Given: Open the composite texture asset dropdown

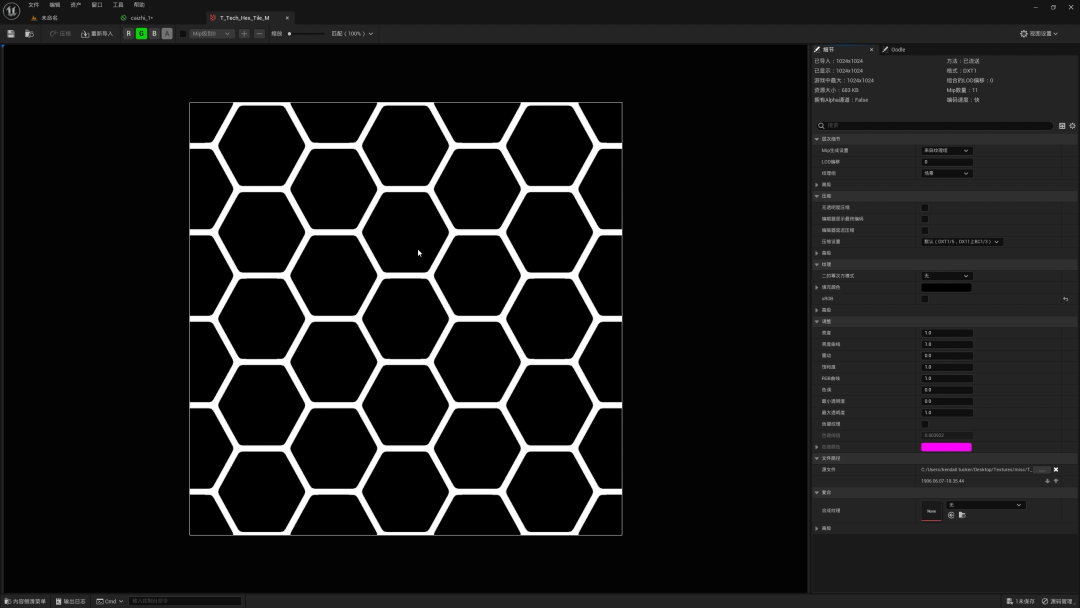Looking at the screenshot, I should (x=986, y=505).
